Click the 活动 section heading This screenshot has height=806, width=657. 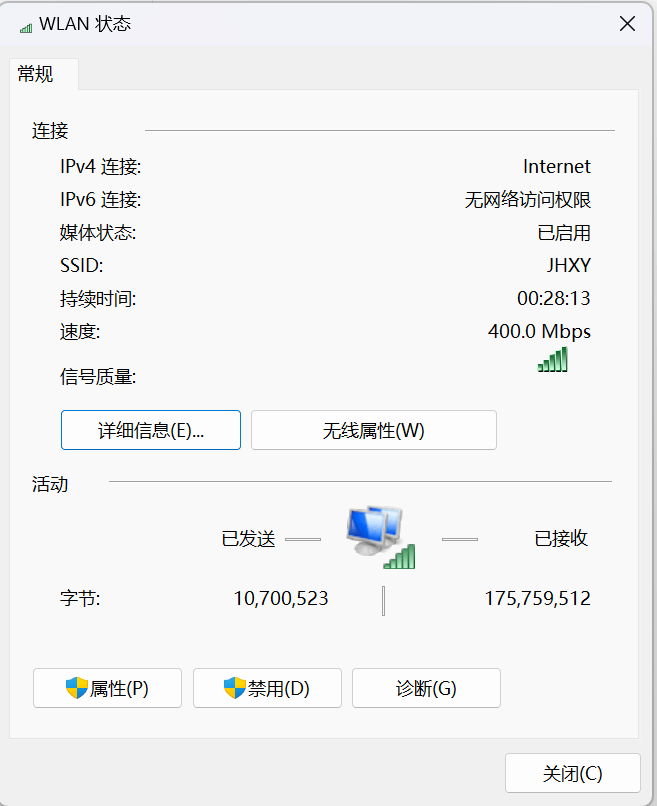point(50,484)
